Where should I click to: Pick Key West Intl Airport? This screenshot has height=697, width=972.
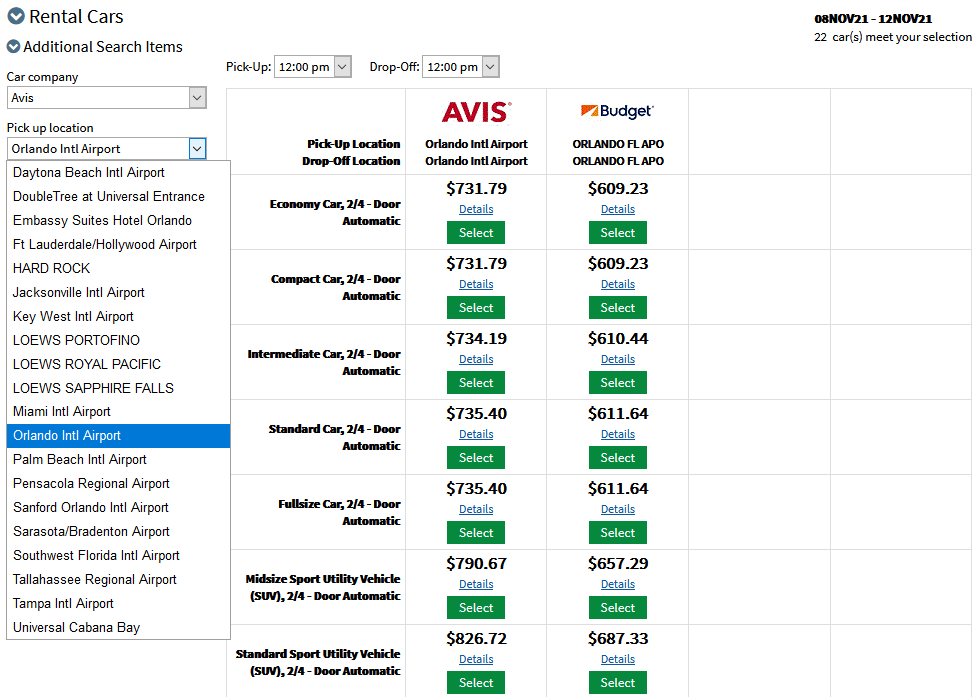click(118, 316)
